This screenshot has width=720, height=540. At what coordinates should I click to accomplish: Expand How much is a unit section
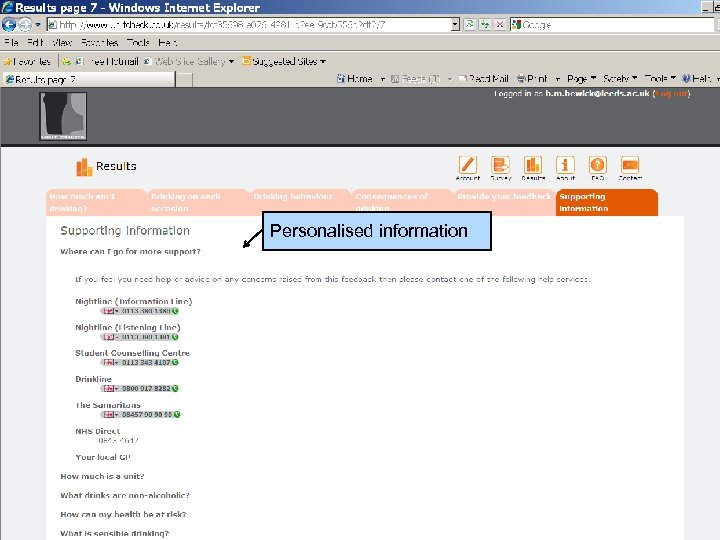pyautogui.click(x=102, y=476)
